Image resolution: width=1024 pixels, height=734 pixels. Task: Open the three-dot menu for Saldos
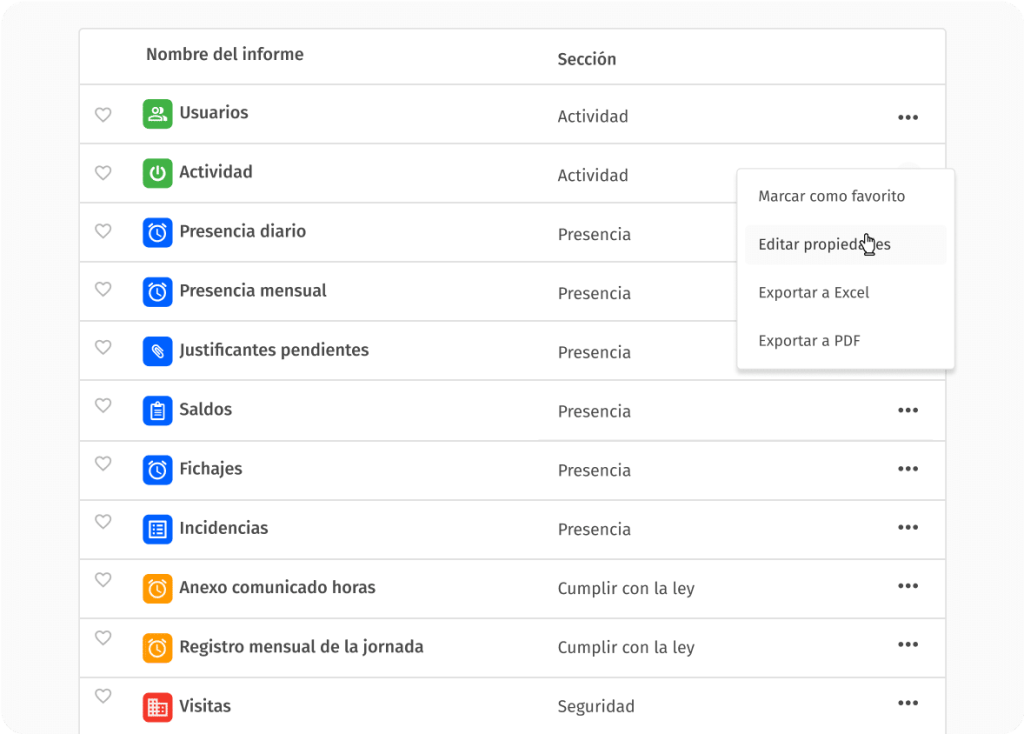tap(907, 410)
